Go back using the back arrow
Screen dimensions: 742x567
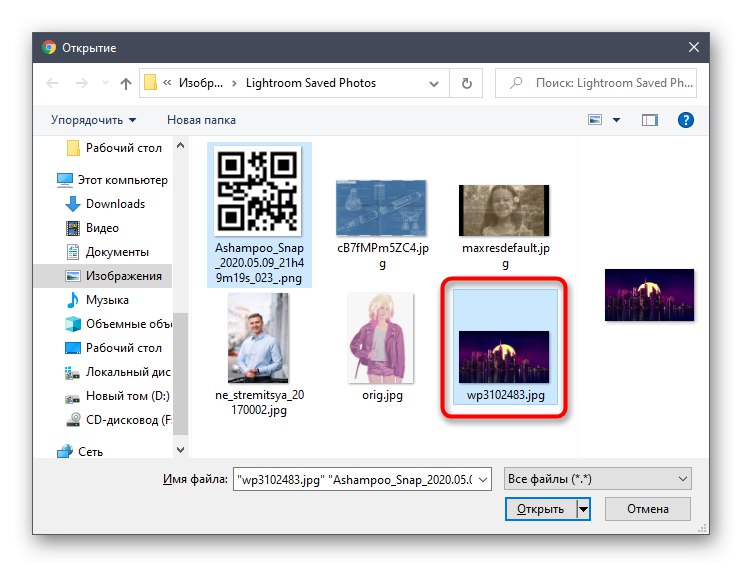point(52,83)
